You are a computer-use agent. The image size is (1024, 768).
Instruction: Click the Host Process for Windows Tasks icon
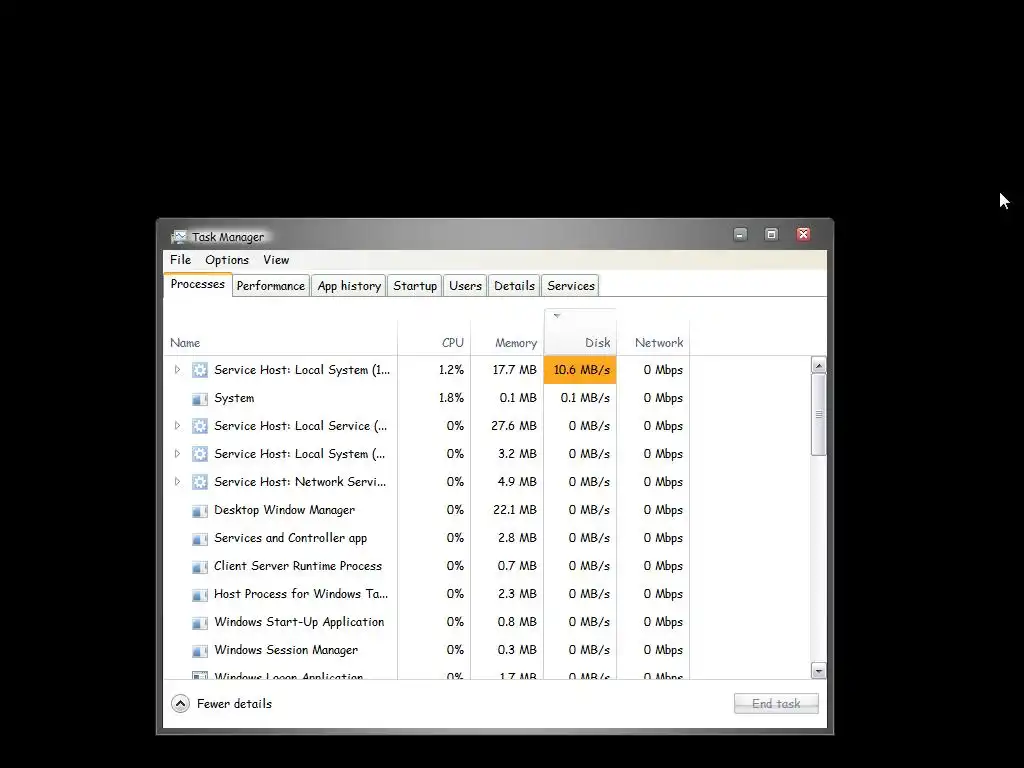pyautogui.click(x=200, y=595)
